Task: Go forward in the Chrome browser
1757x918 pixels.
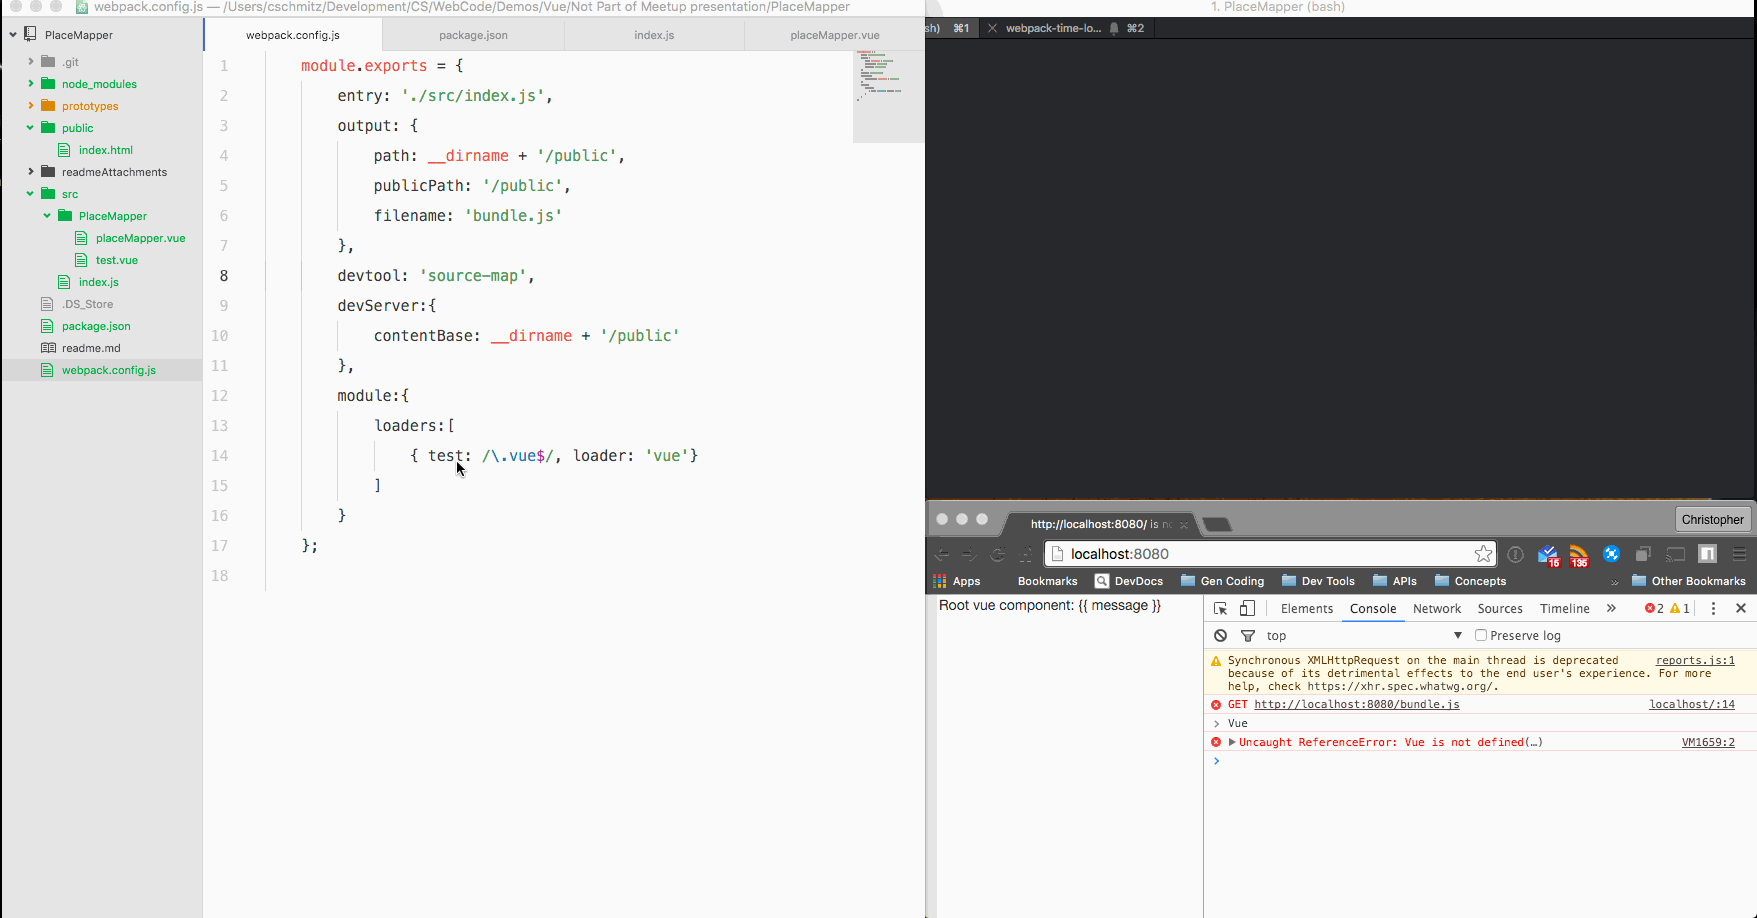Action: pos(969,554)
